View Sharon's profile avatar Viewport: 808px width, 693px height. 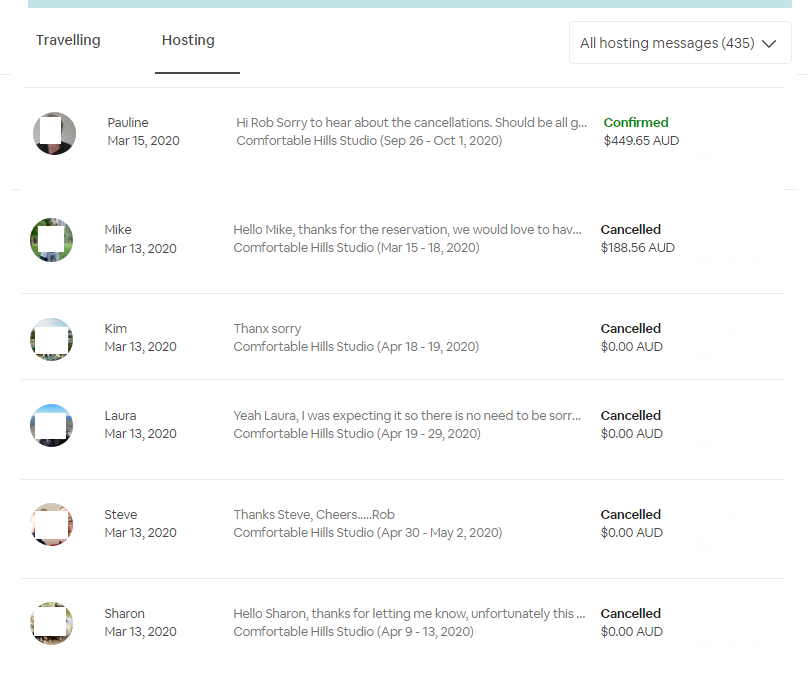(x=51, y=623)
